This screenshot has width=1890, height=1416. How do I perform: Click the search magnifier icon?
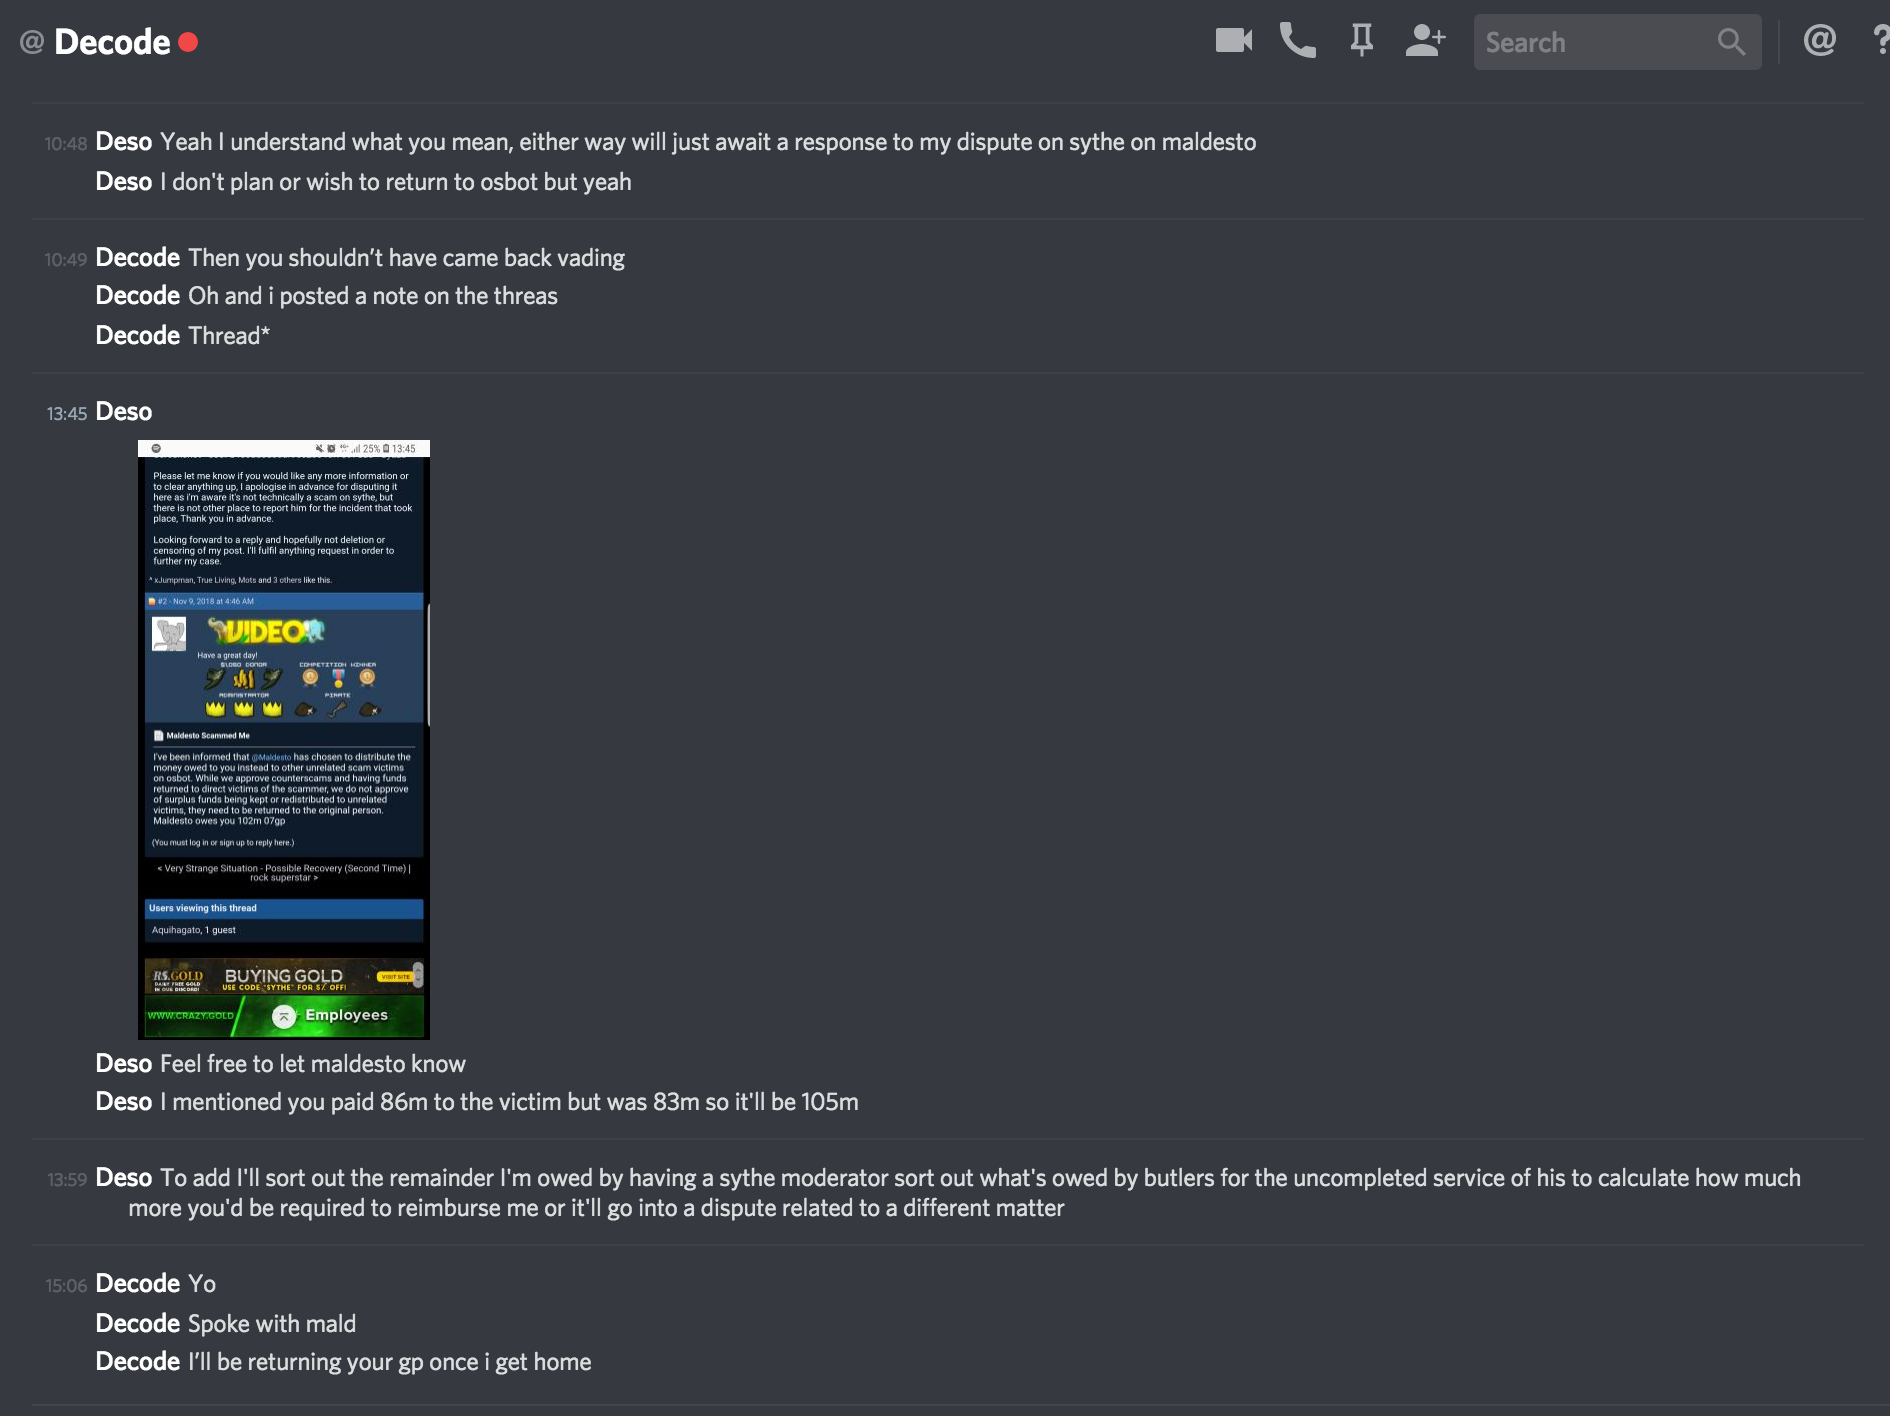tap(1731, 42)
